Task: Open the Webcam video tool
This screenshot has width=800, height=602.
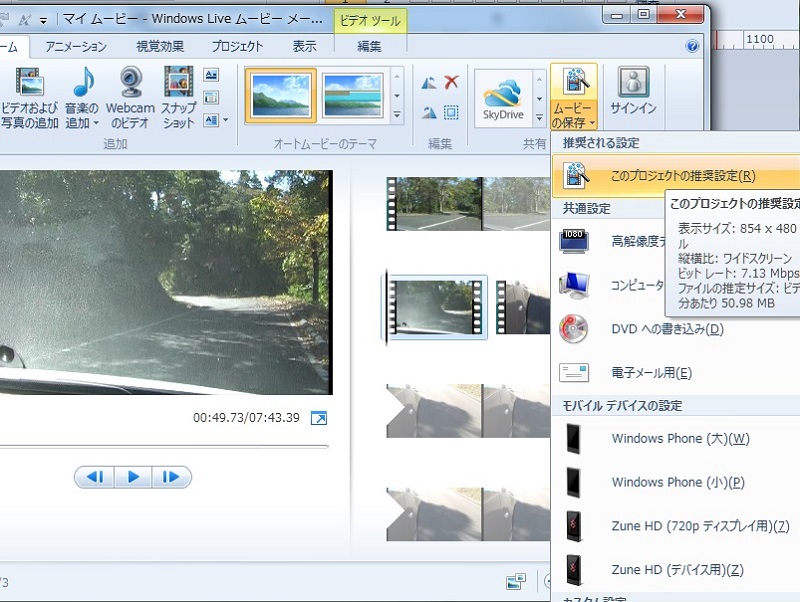Action: coord(131,82)
